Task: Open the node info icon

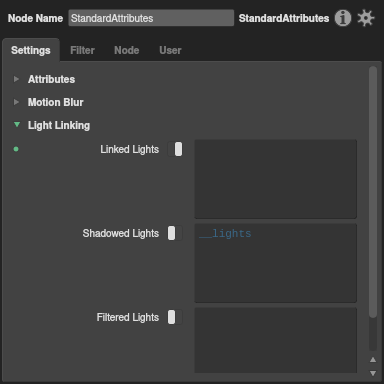Action: (343, 18)
